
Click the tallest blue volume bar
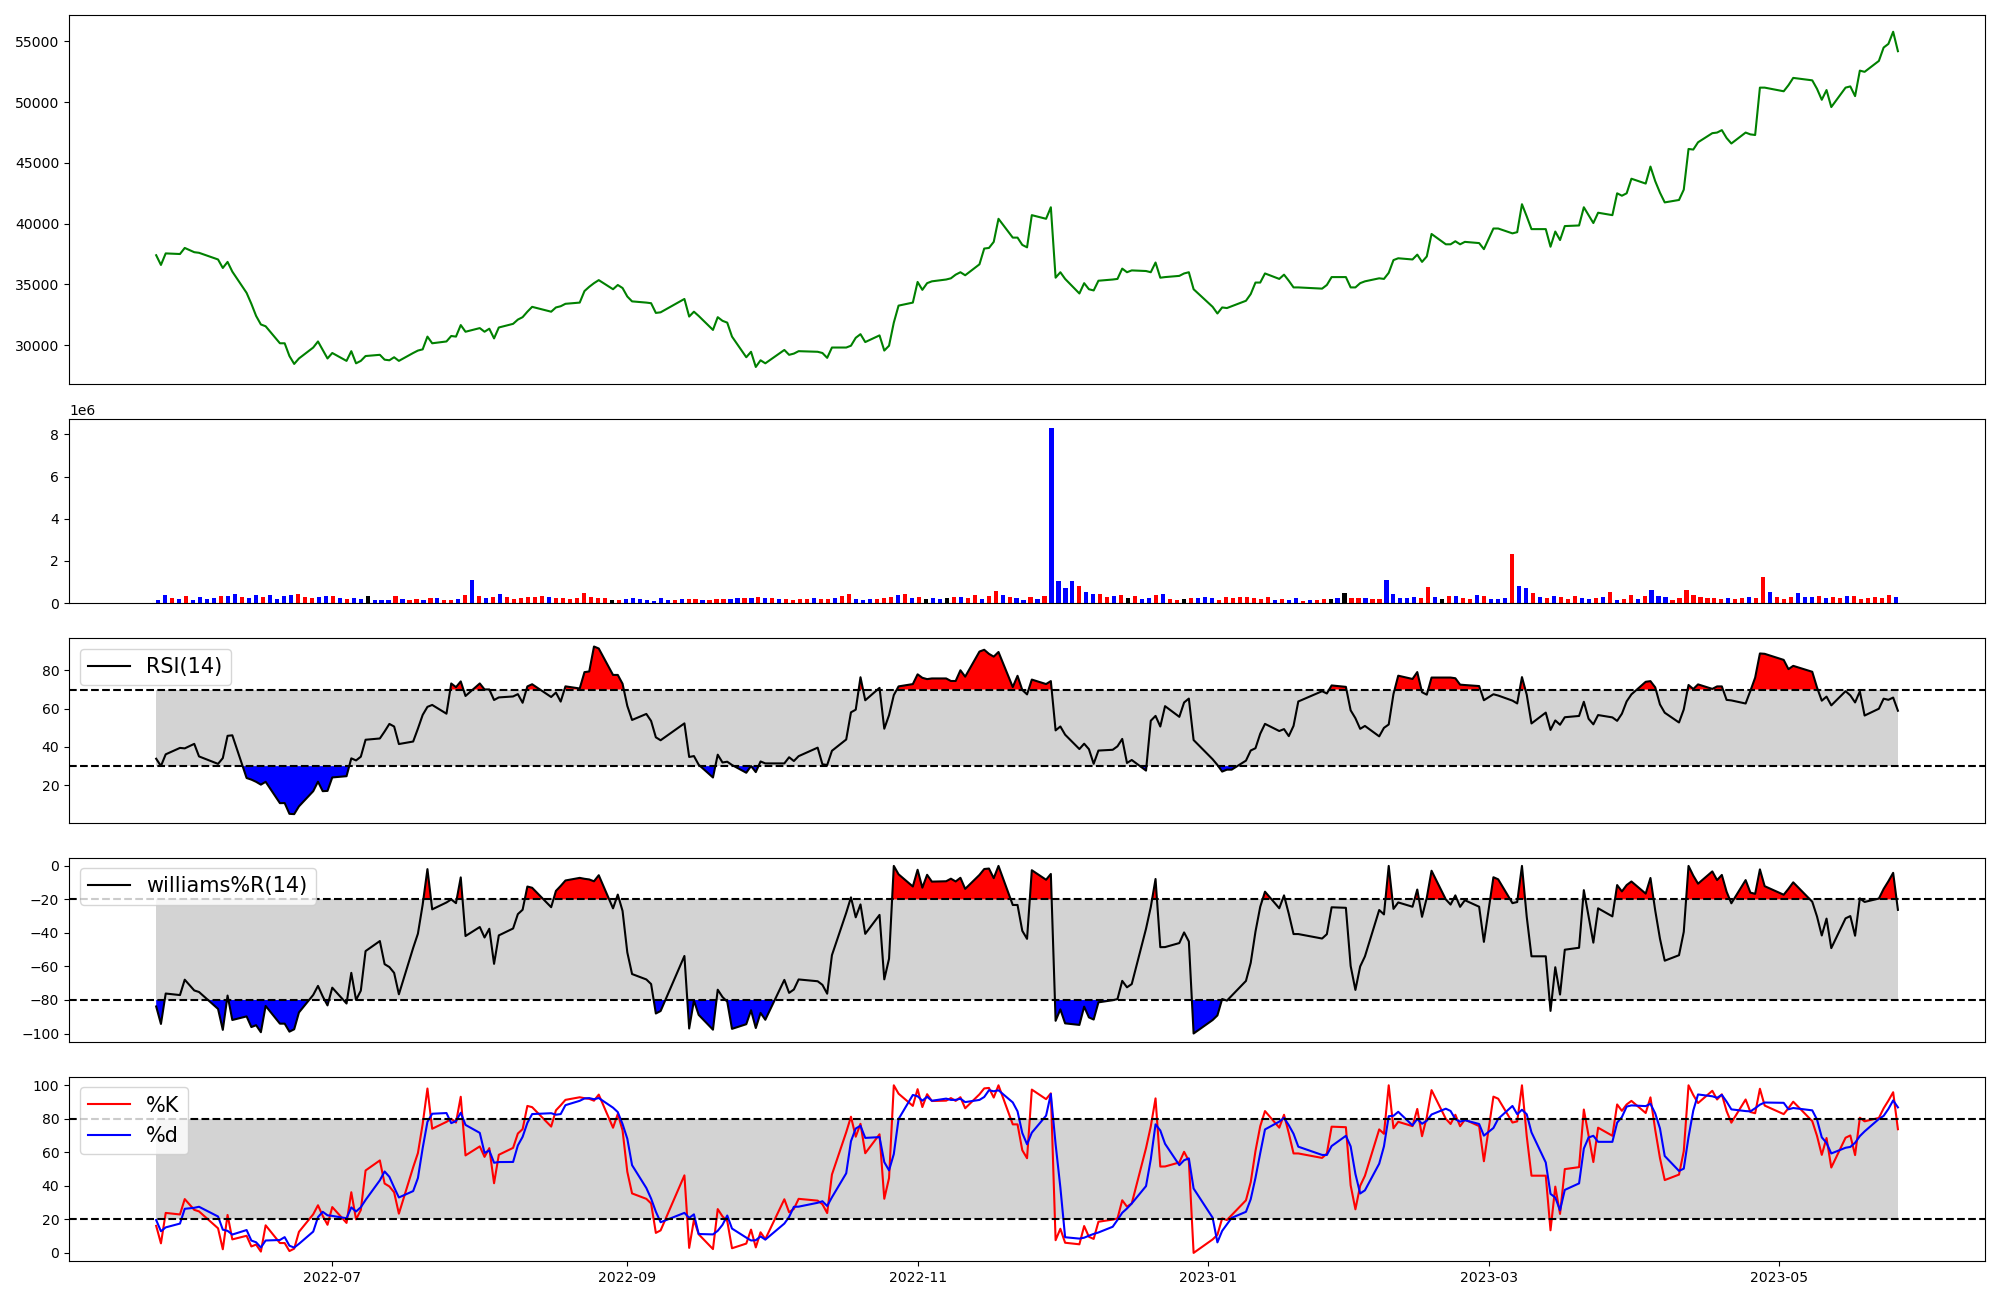pyautogui.click(x=1051, y=515)
